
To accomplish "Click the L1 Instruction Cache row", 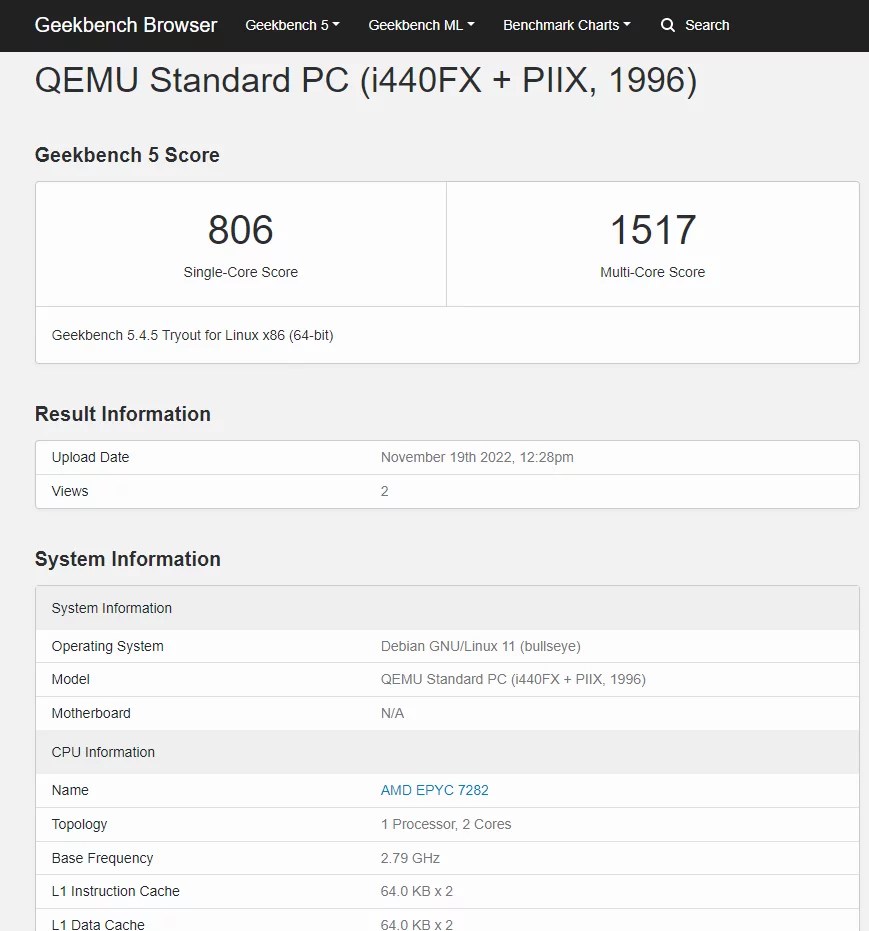I will tap(448, 891).
